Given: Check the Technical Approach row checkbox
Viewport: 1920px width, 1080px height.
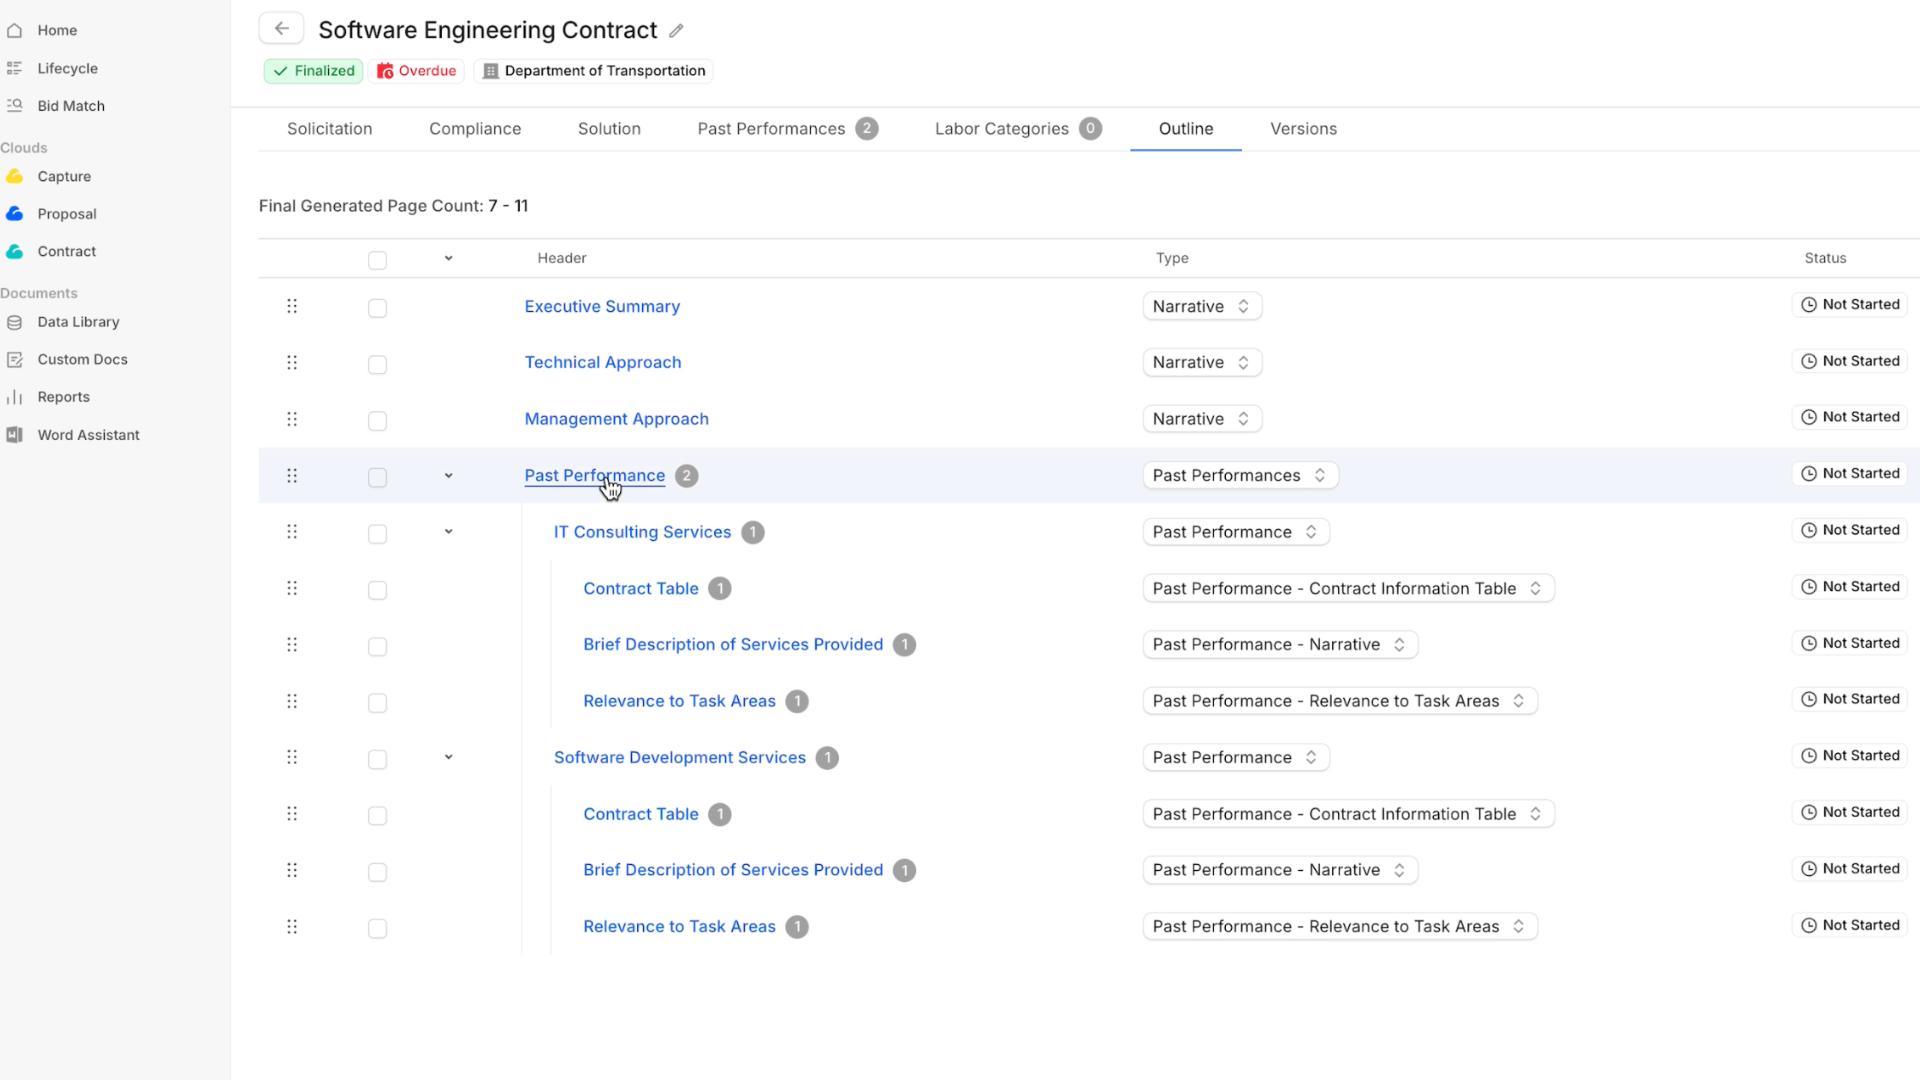Looking at the screenshot, I should pos(377,365).
